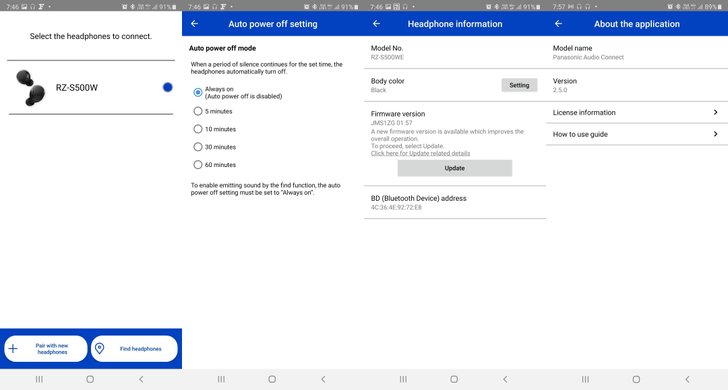728x390 pixels.
Task: Select the RZ-S500W radio dot
Action: (168, 87)
